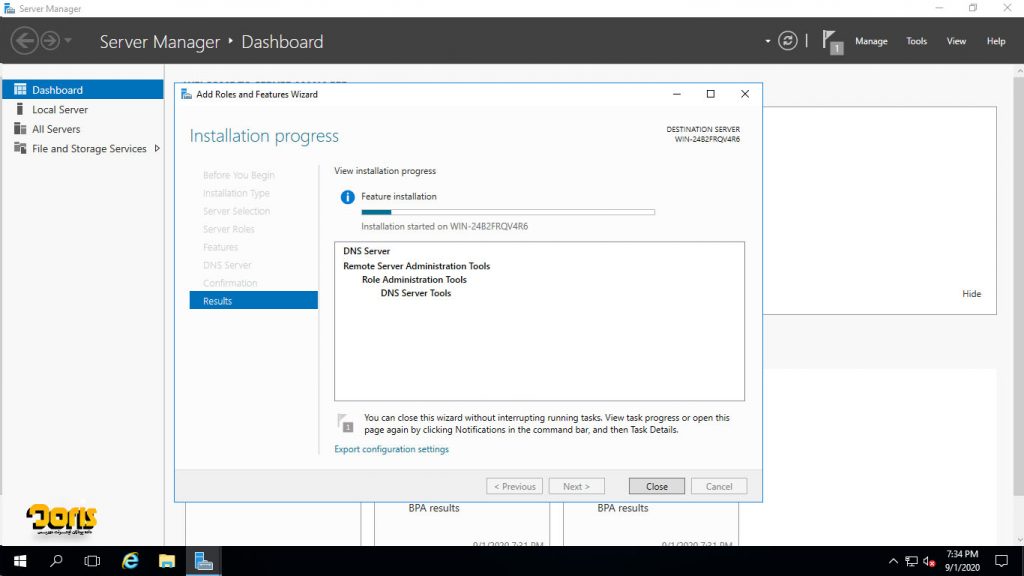The image size is (1024, 576).
Task: Click the network icon in the system tray
Action: 911,561
